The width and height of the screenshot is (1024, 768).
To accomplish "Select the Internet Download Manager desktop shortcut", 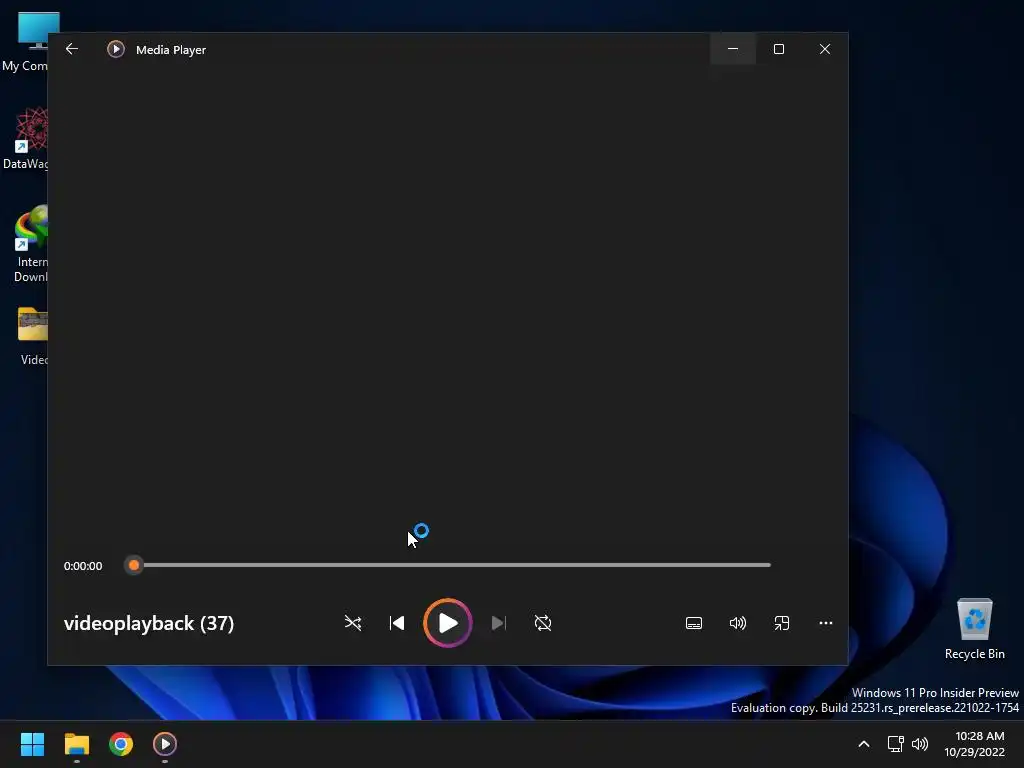I will pos(30,244).
